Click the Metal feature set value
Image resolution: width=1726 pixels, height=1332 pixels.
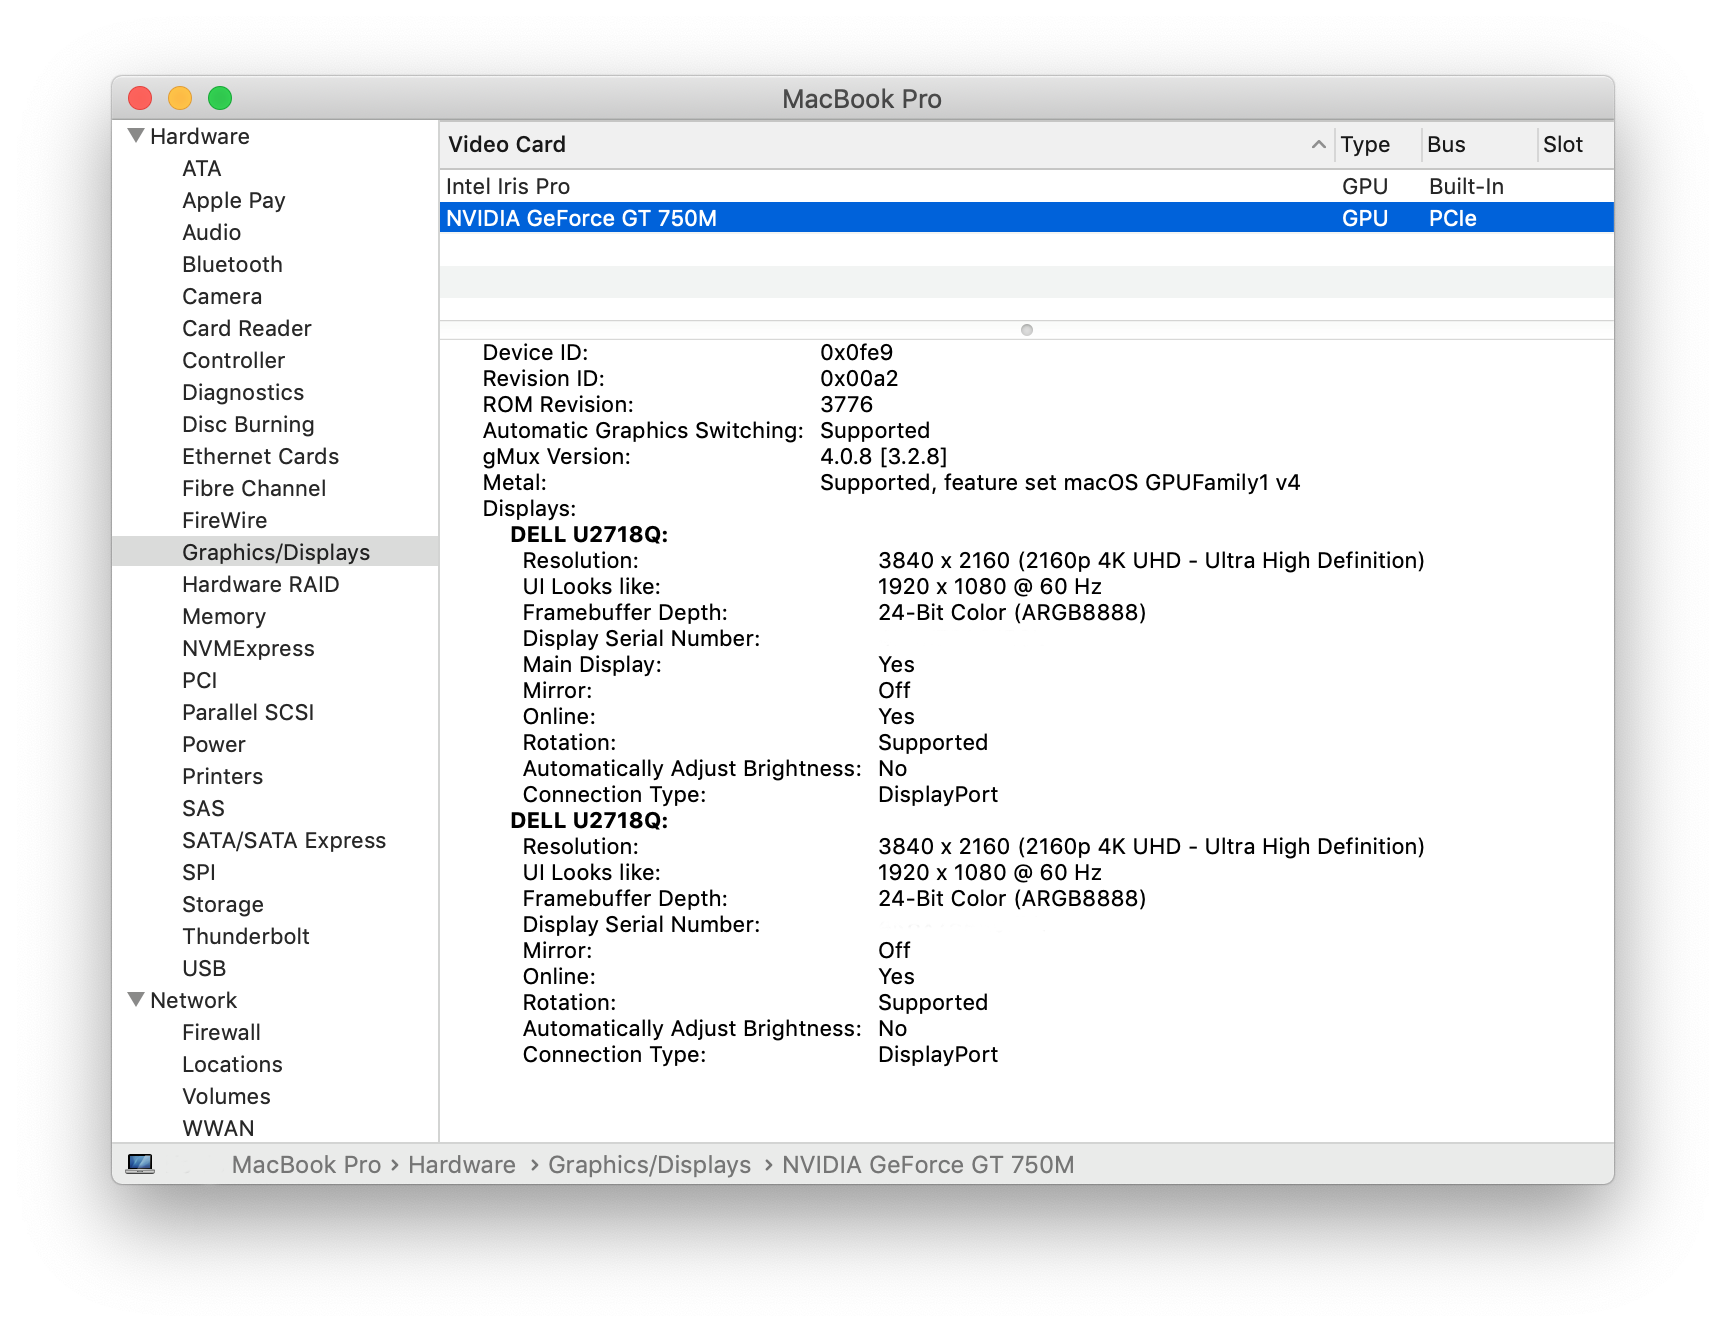[1060, 483]
